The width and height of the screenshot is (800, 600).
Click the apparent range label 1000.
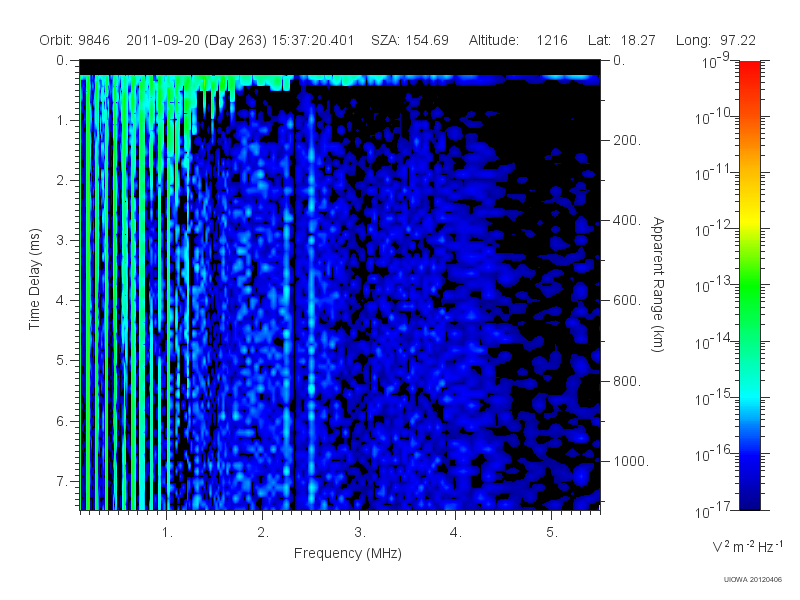coord(631,461)
